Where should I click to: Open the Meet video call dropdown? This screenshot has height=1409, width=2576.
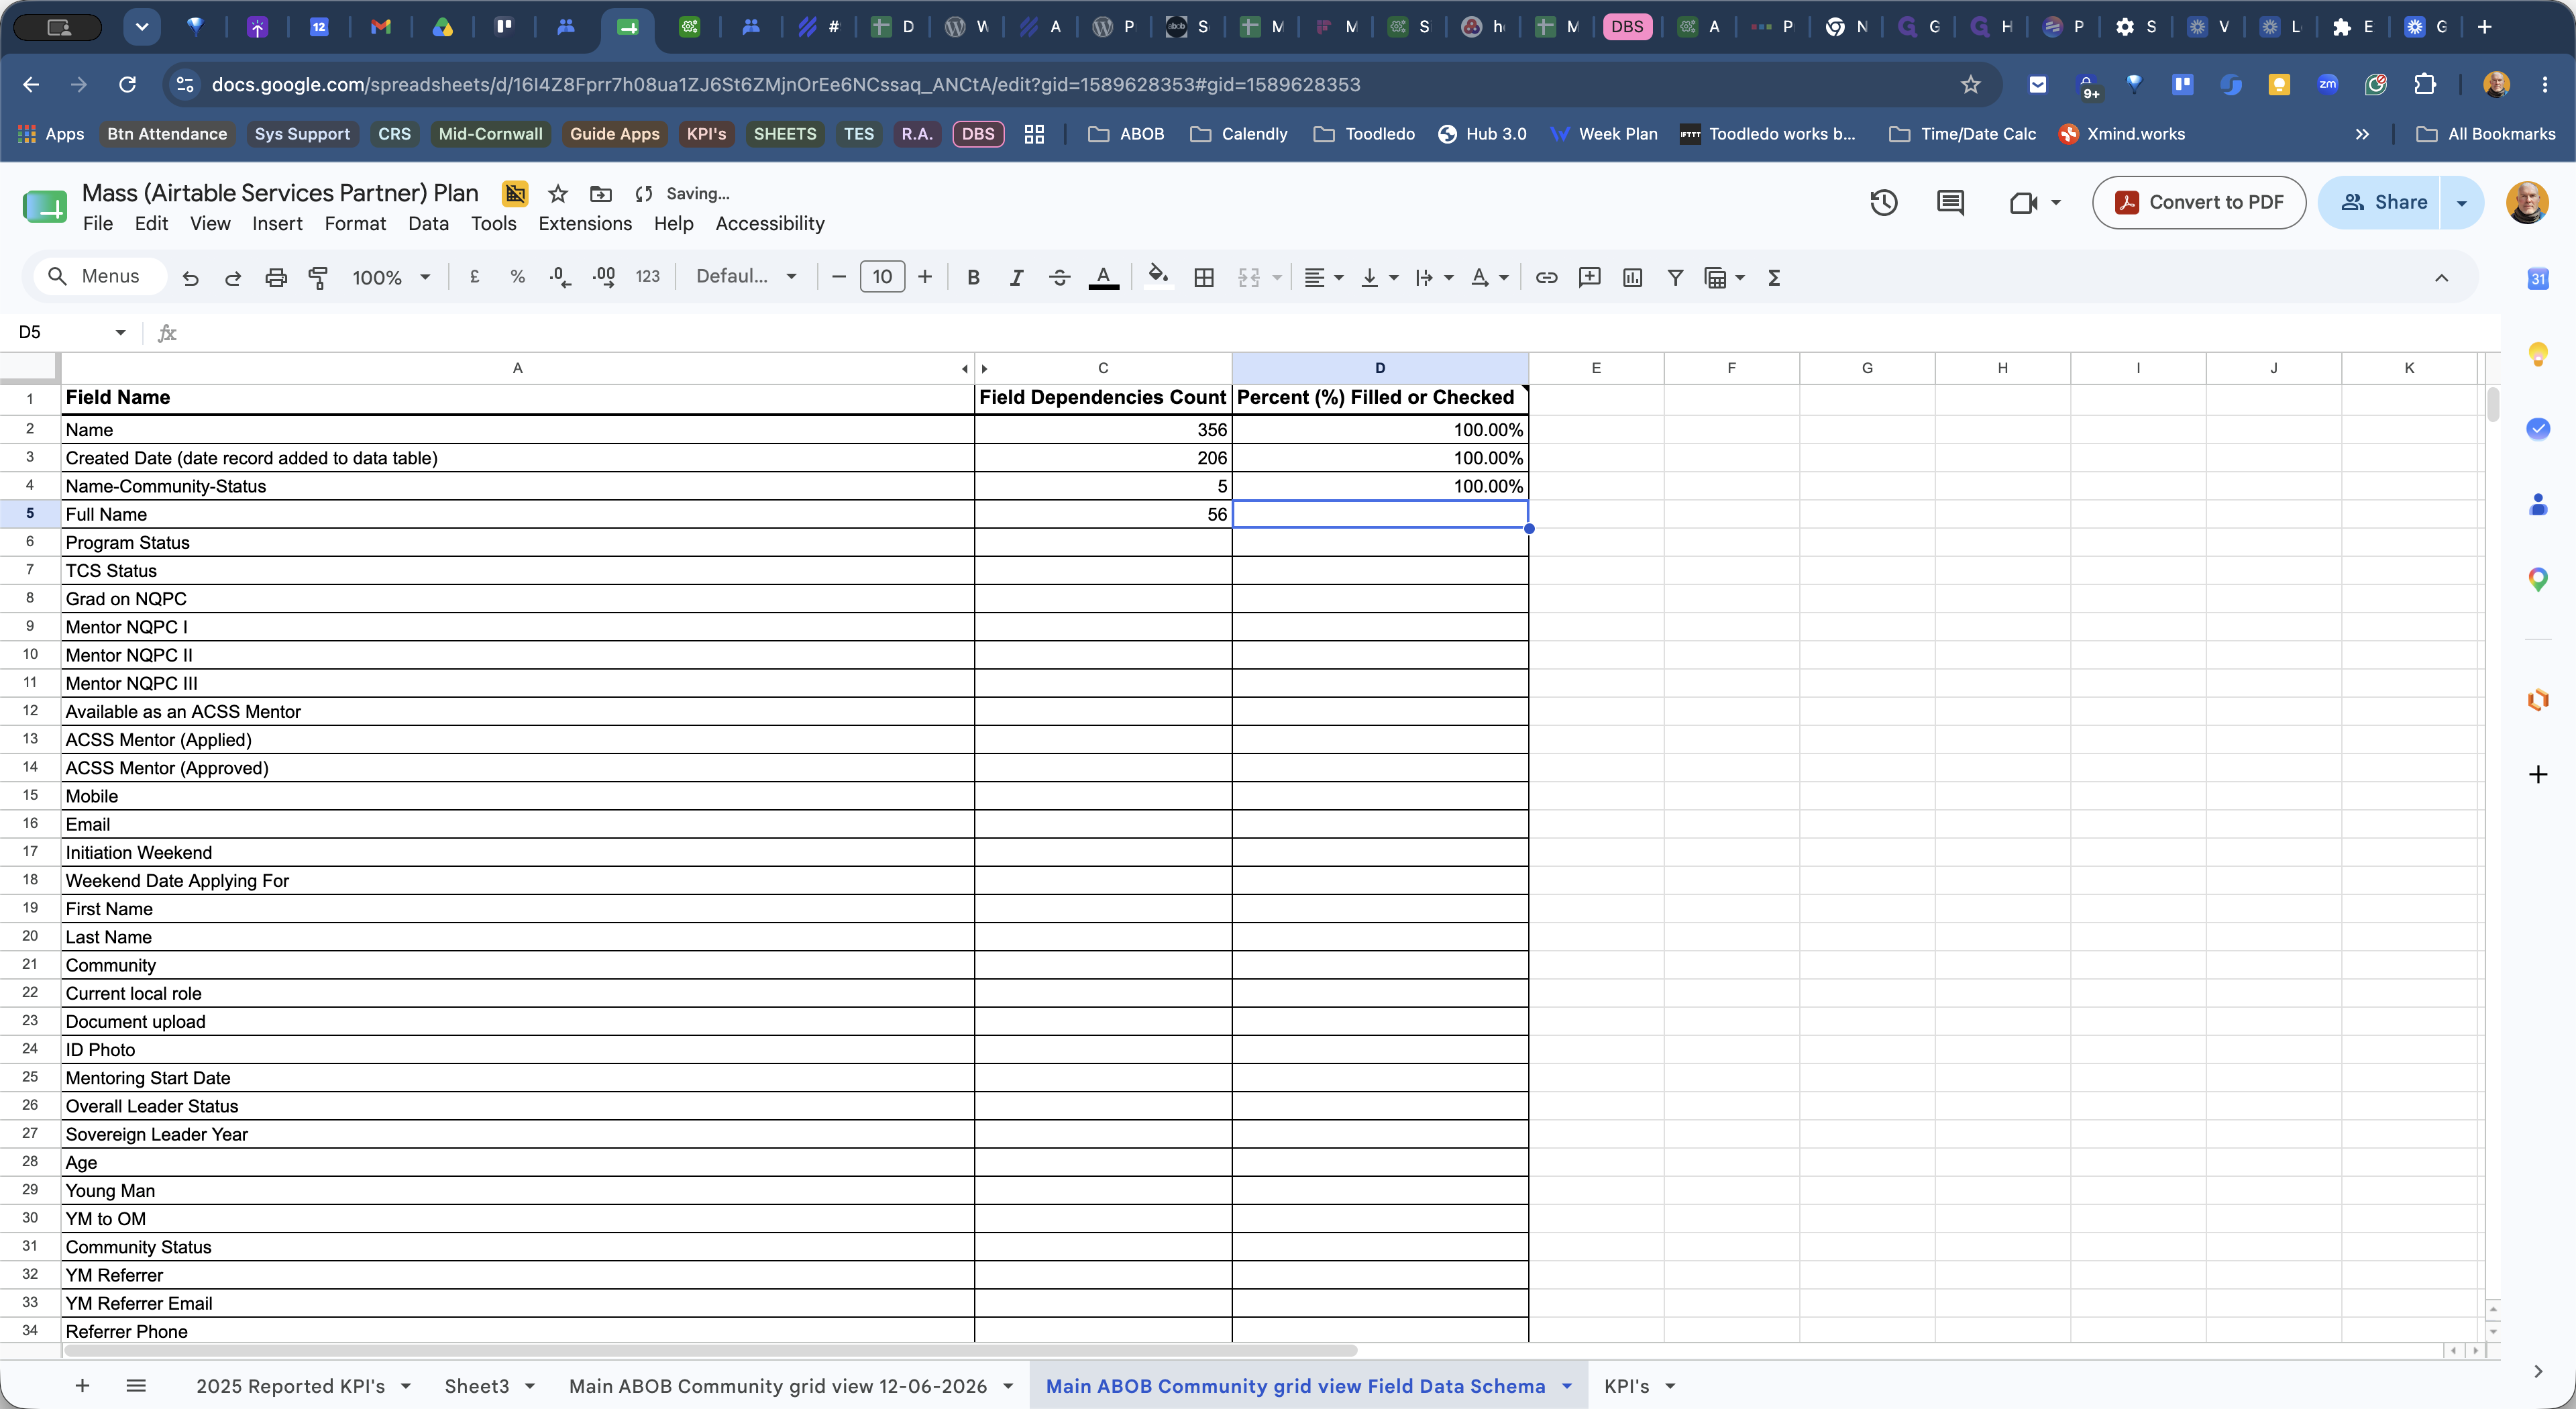click(2056, 203)
